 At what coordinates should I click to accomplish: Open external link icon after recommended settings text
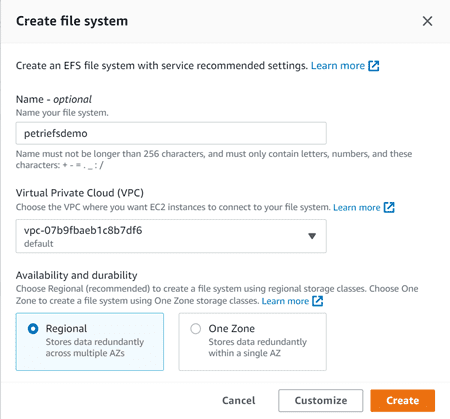pyautogui.click(x=374, y=66)
